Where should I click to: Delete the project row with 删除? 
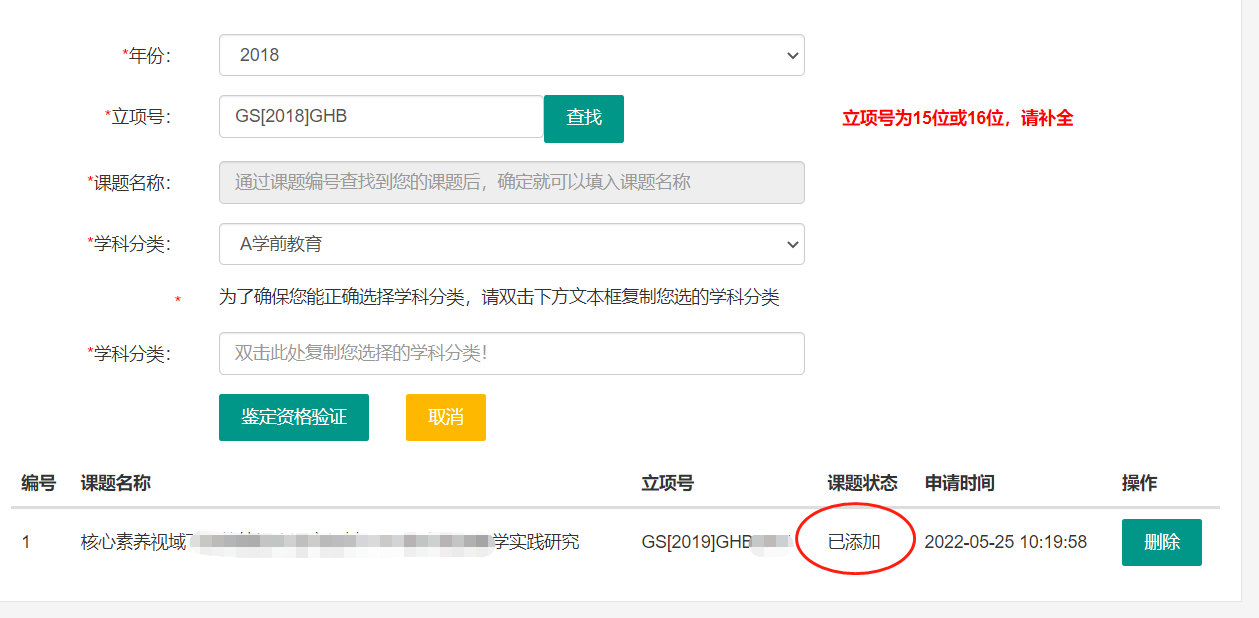tap(1161, 542)
